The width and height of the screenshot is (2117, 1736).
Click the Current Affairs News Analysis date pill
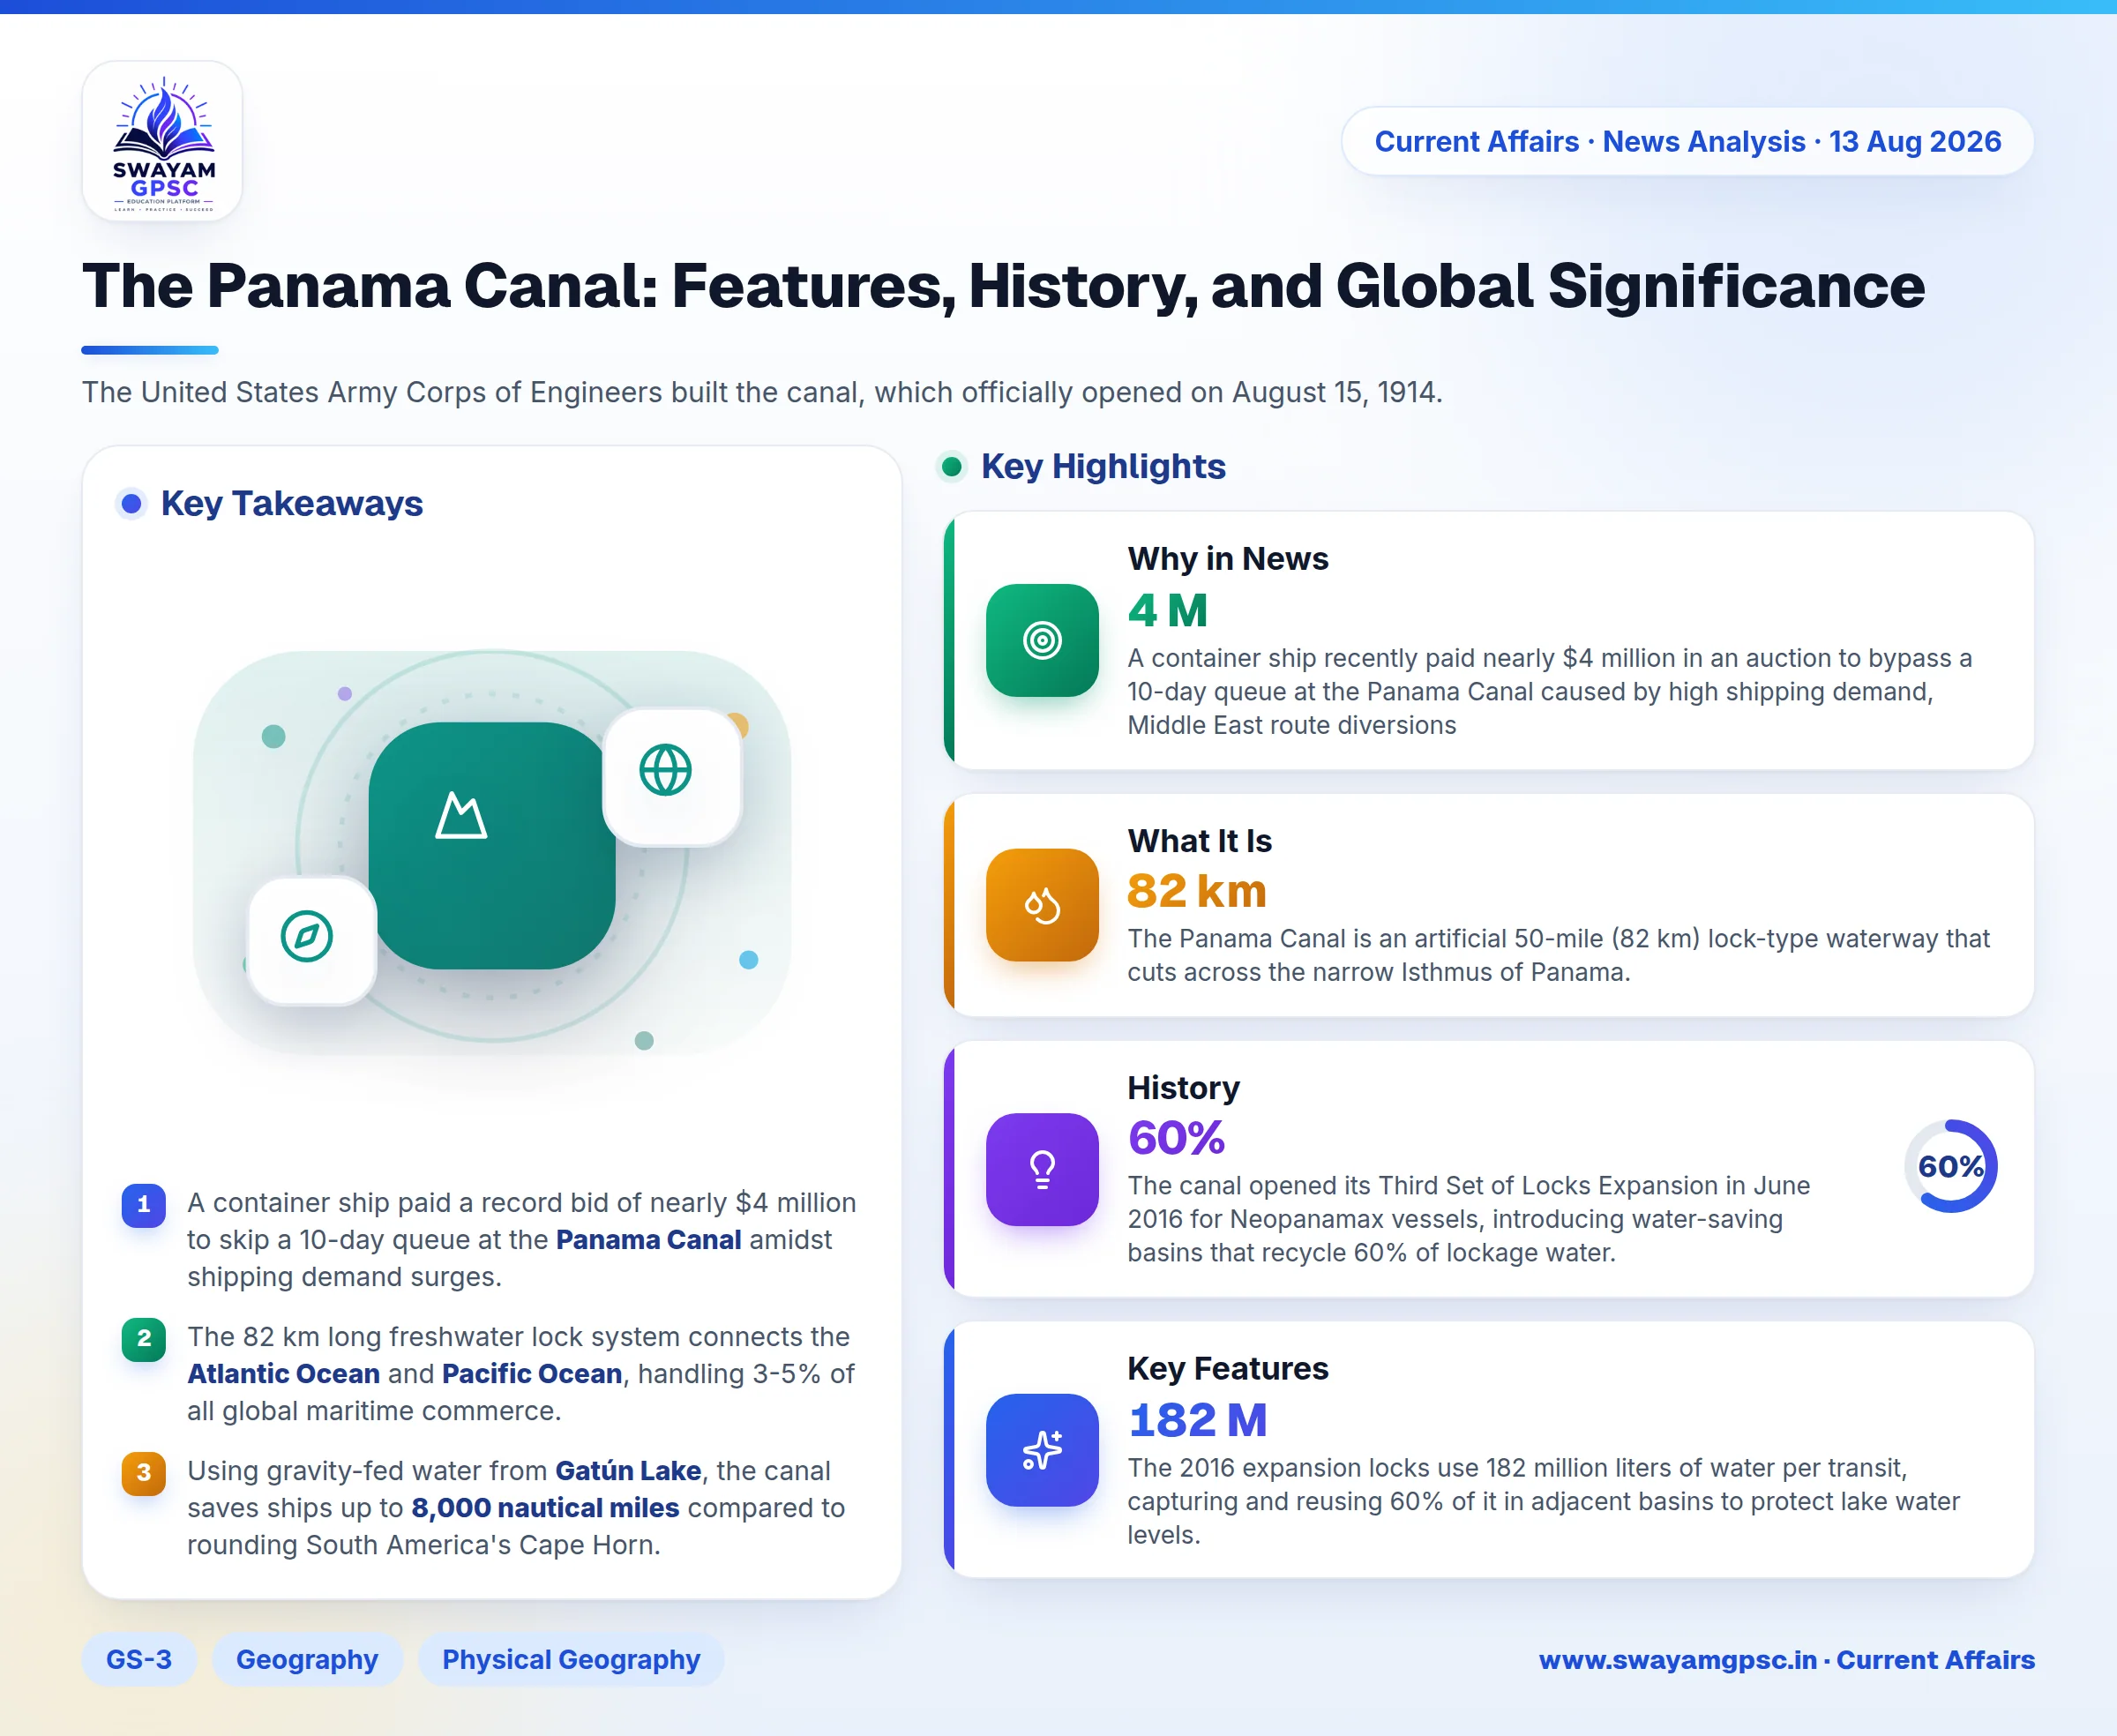[1688, 141]
